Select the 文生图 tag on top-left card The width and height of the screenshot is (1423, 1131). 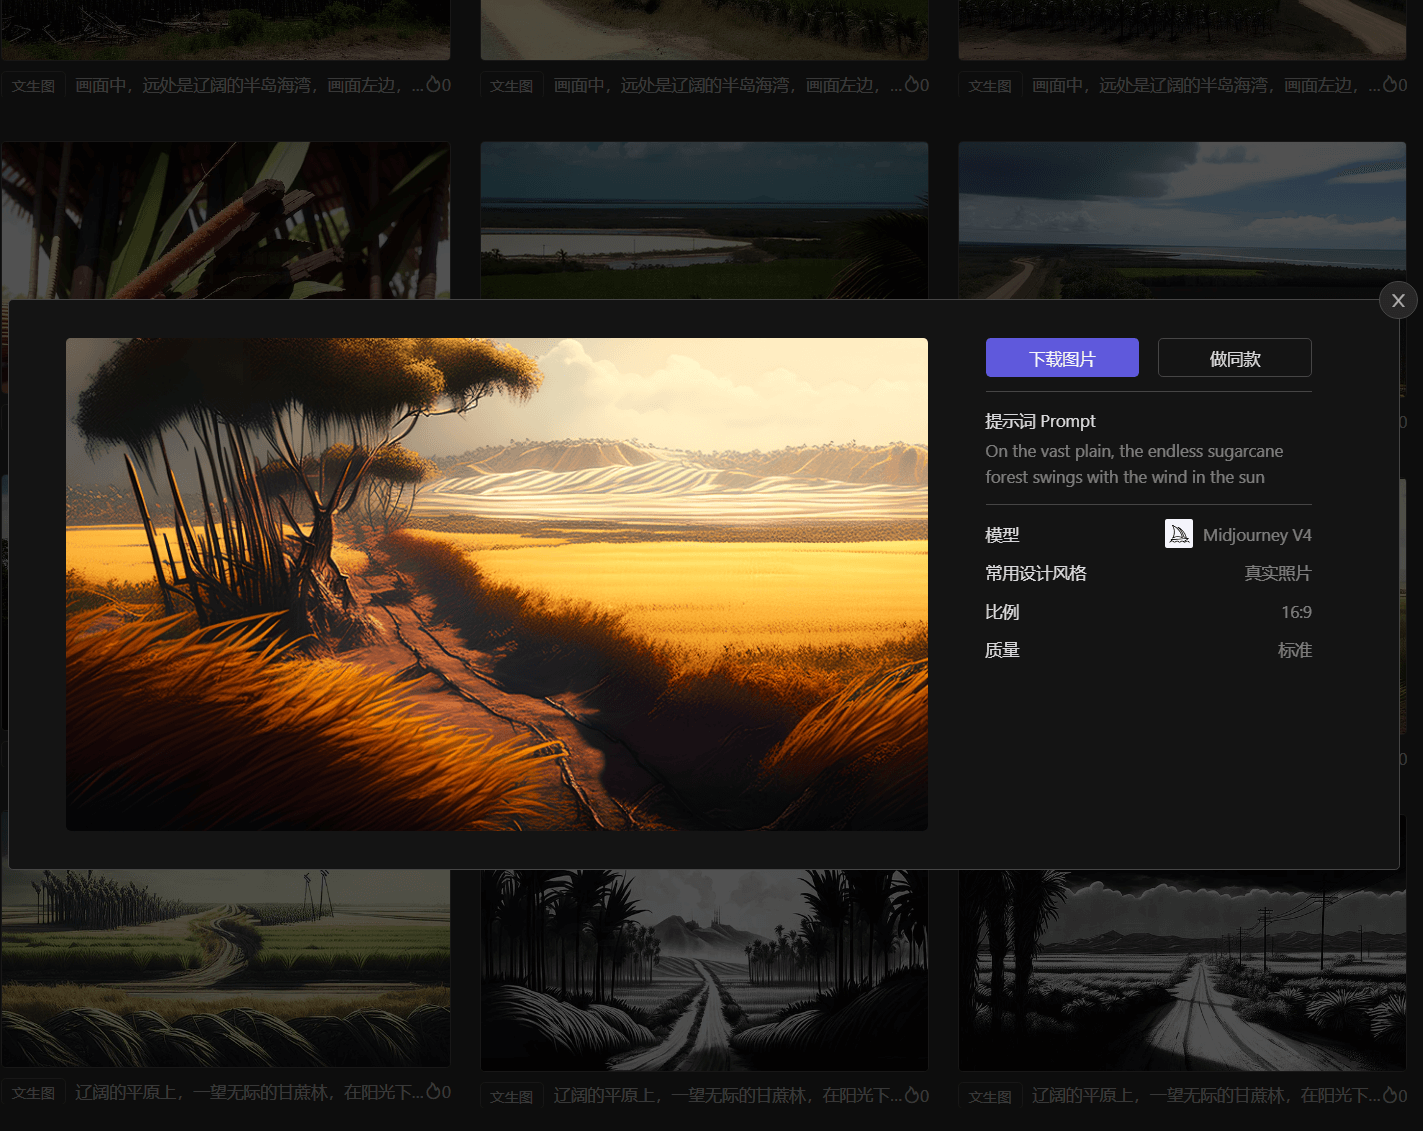[x=34, y=86]
